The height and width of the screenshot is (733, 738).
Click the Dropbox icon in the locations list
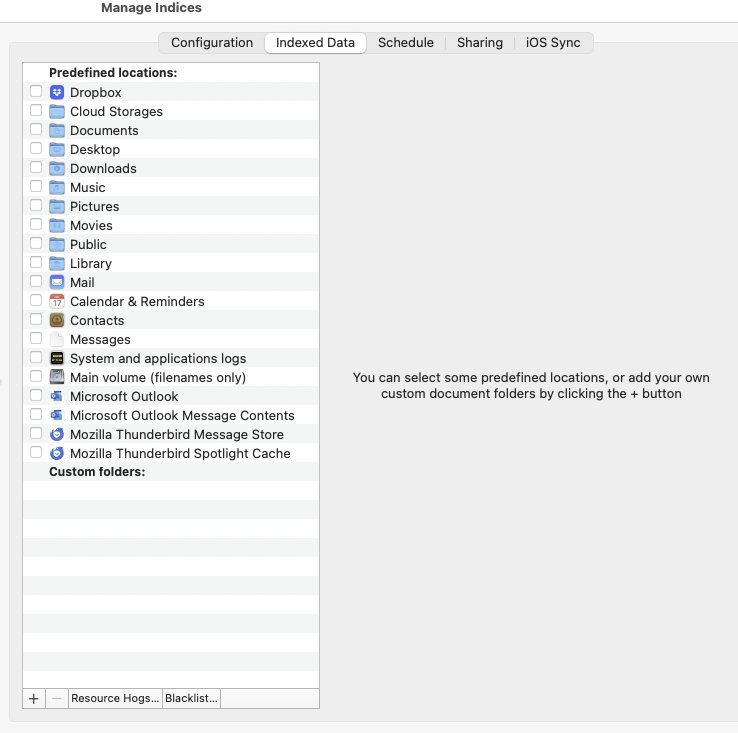click(x=57, y=92)
